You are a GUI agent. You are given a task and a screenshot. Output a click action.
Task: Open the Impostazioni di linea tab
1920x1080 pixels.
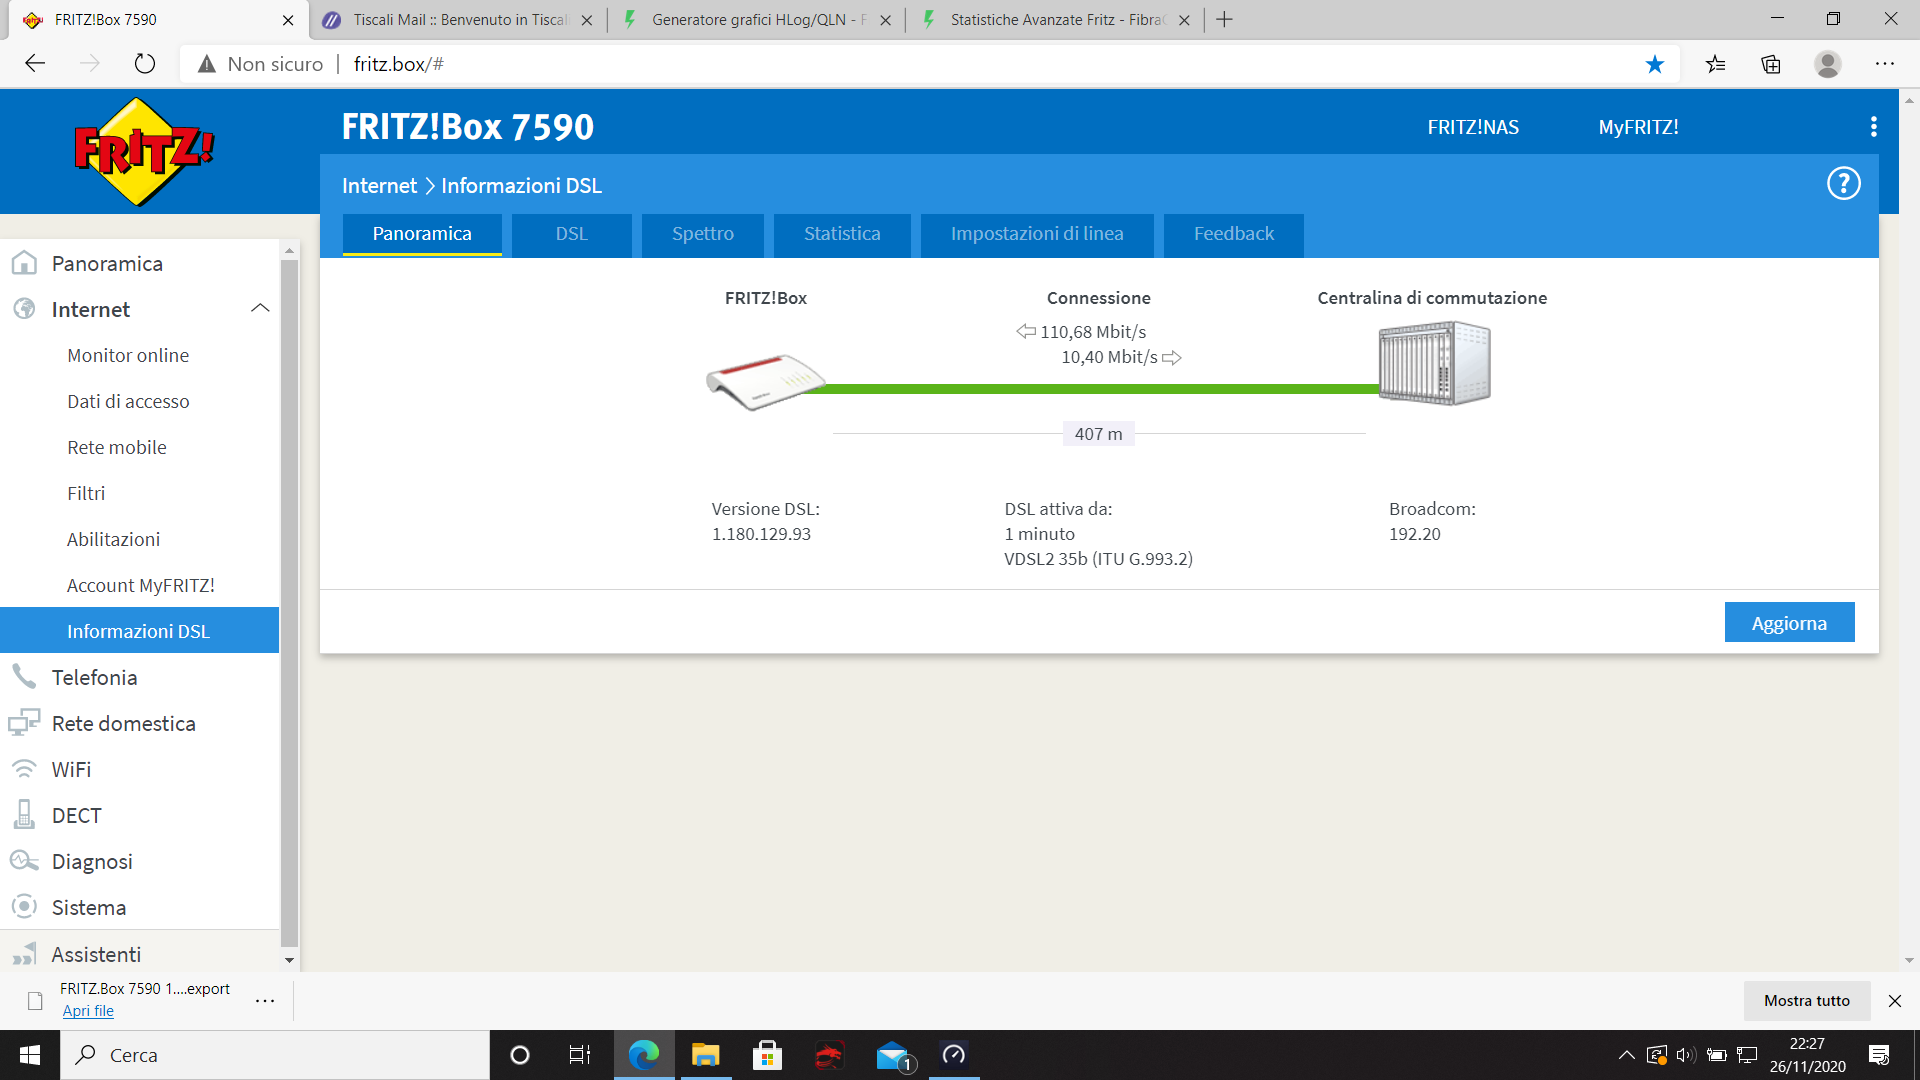1037,234
